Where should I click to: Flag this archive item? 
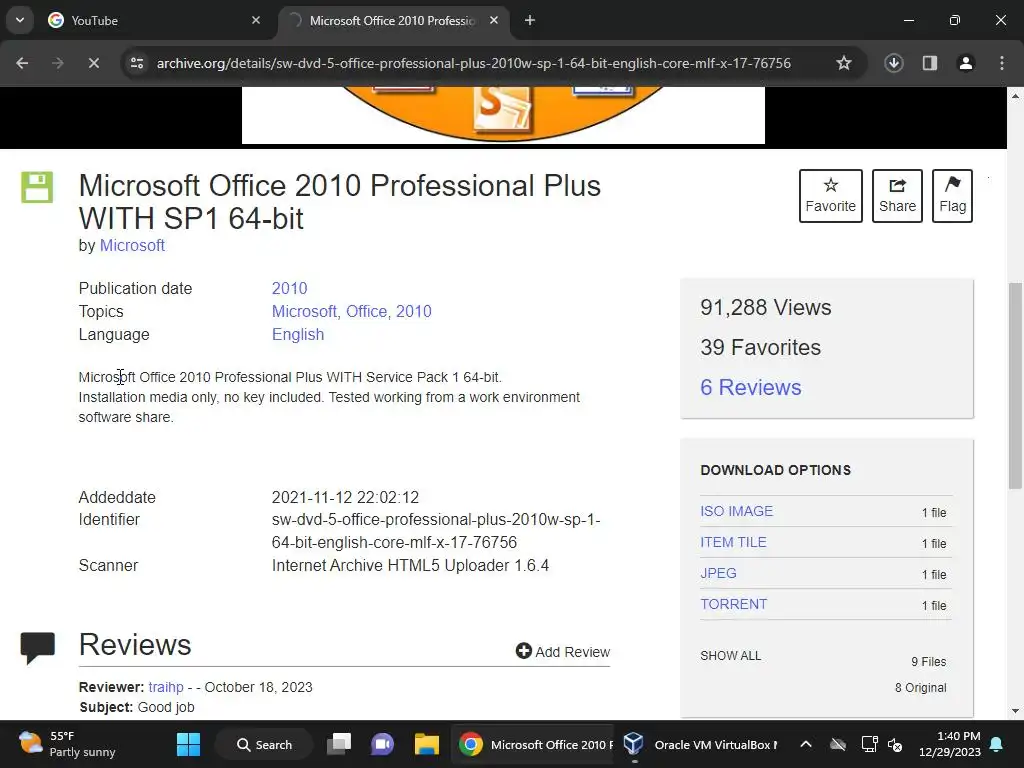click(952, 196)
